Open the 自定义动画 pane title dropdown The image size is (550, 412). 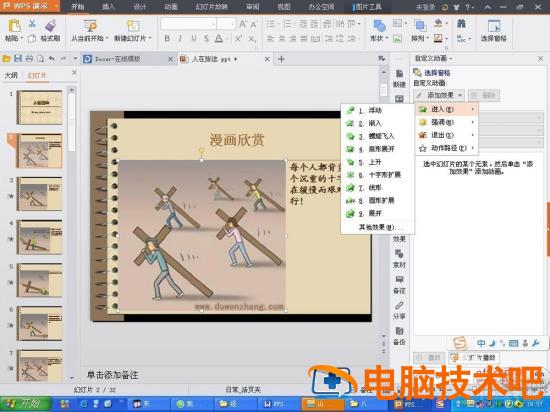pos(451,59)
